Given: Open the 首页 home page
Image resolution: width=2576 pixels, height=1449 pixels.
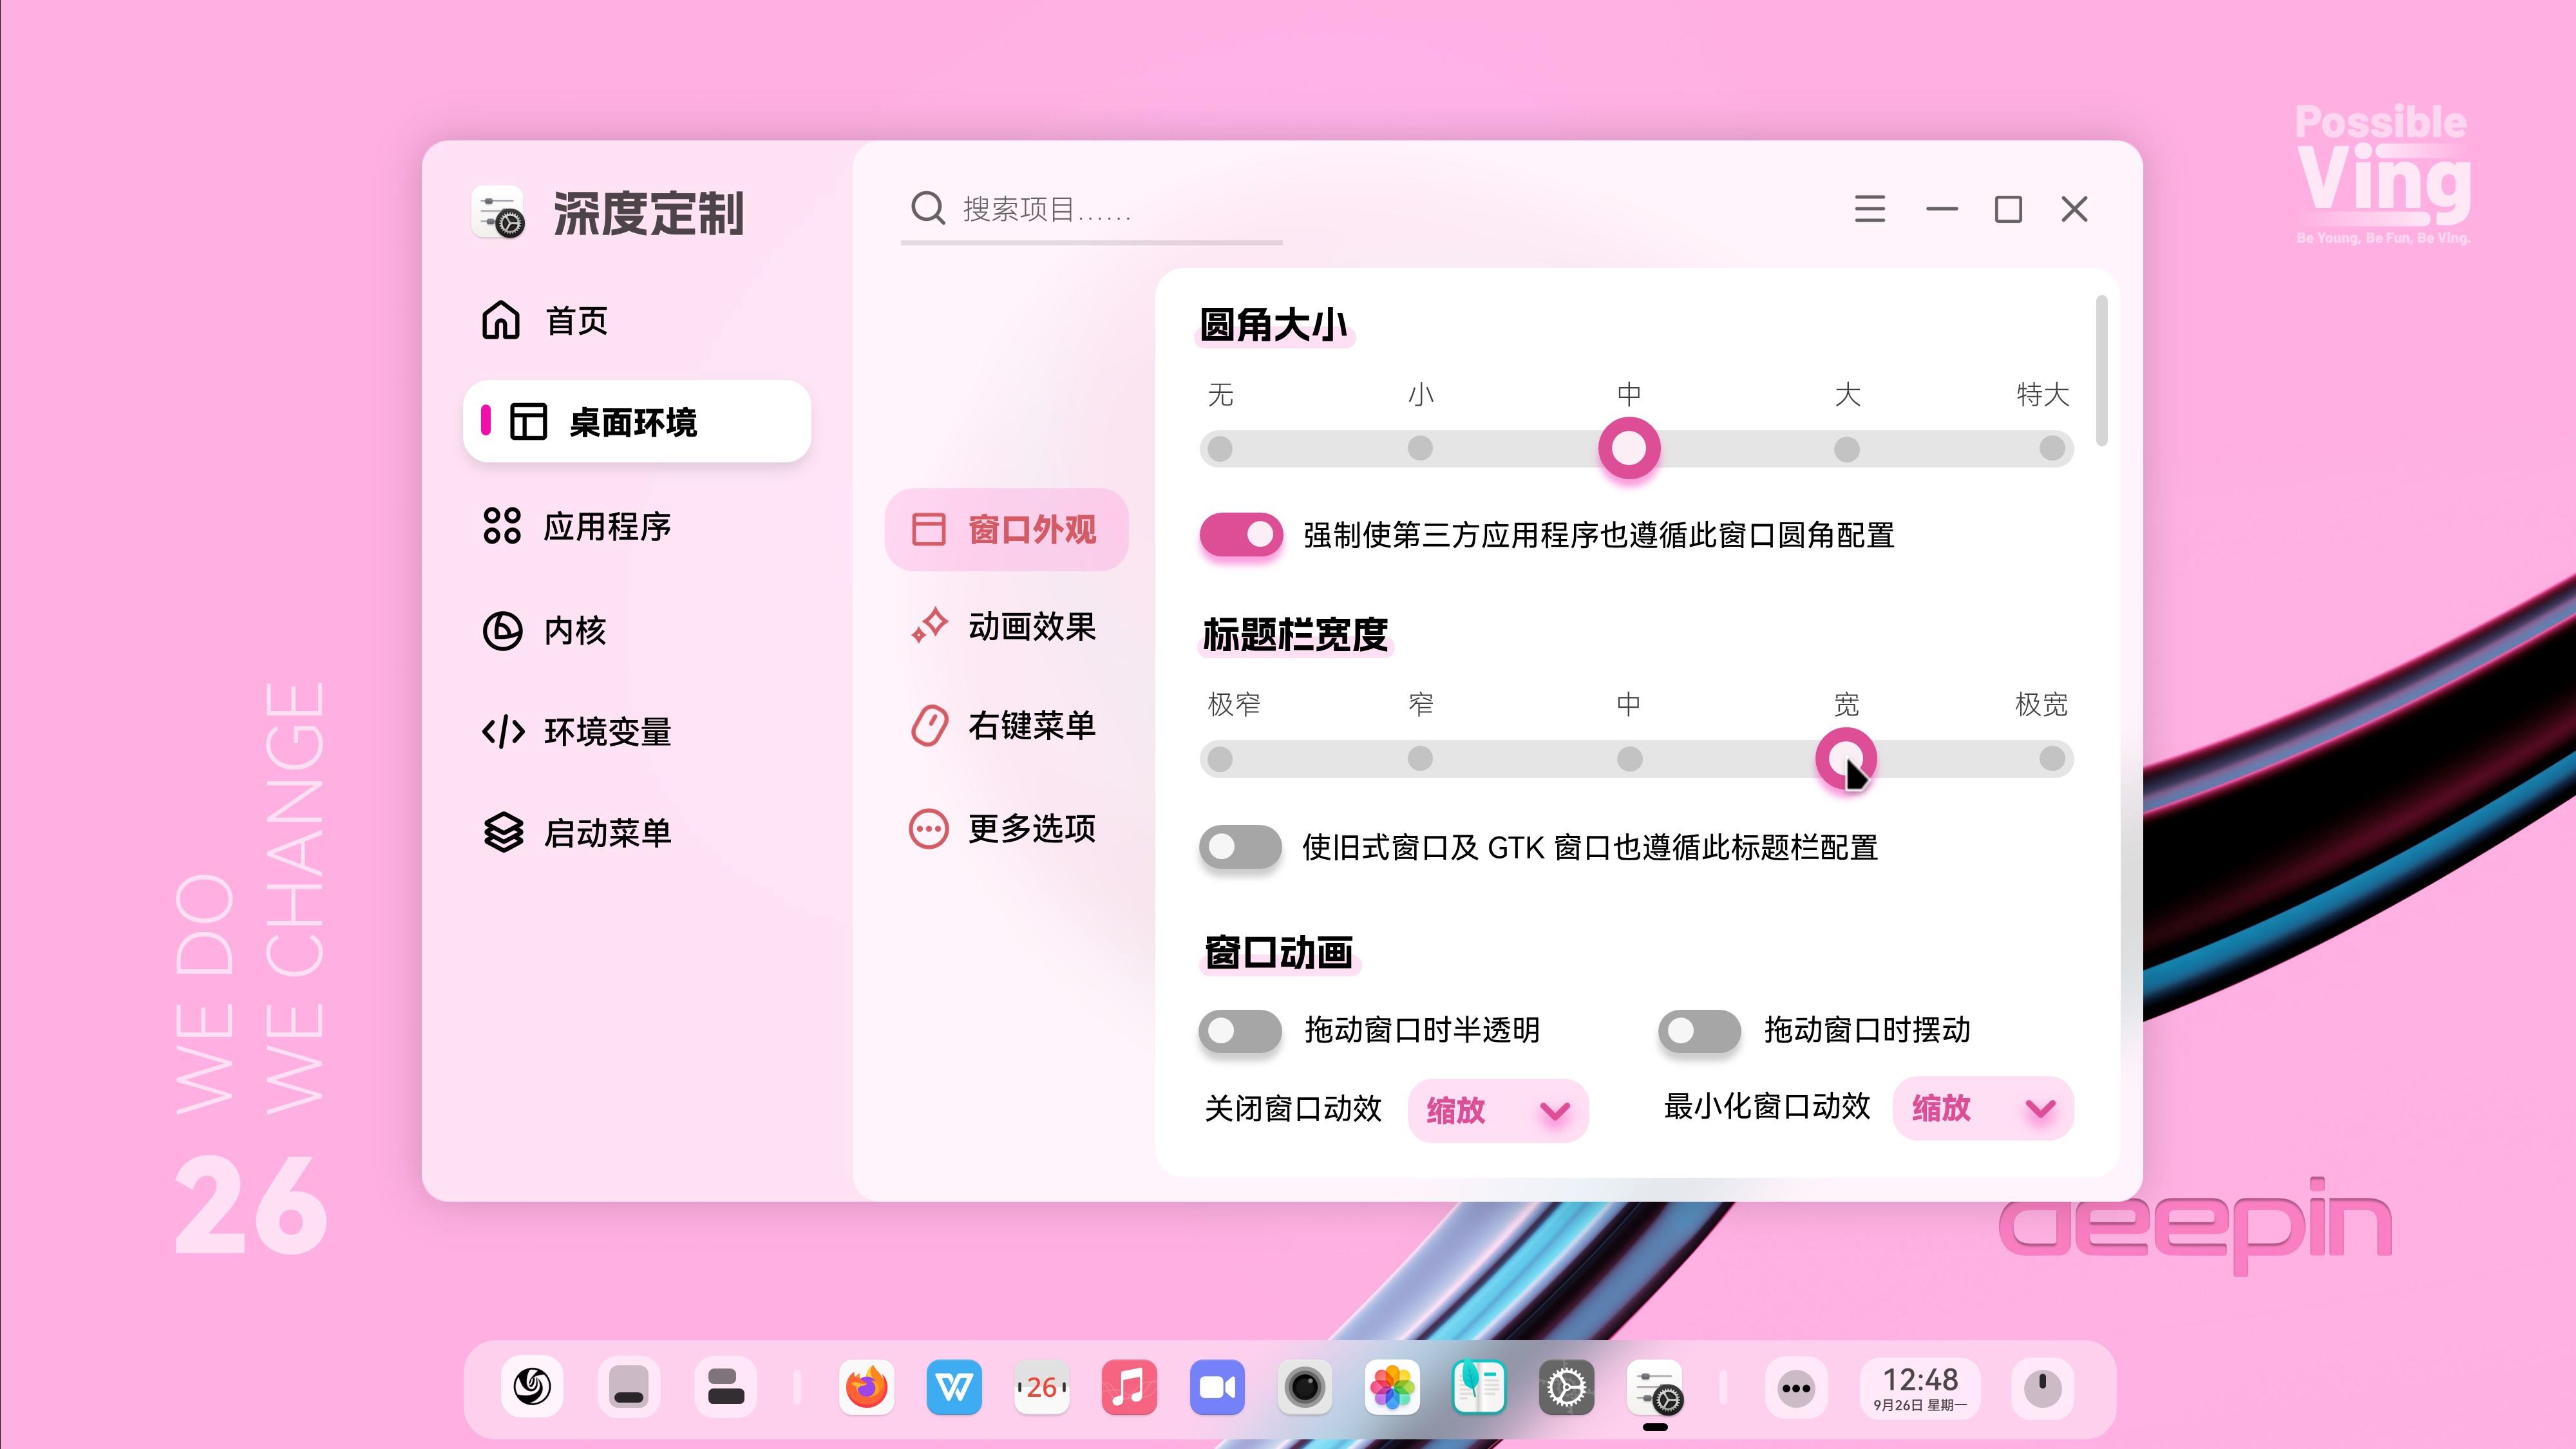Looking at the screenshot, I should (x=545, y=321).
